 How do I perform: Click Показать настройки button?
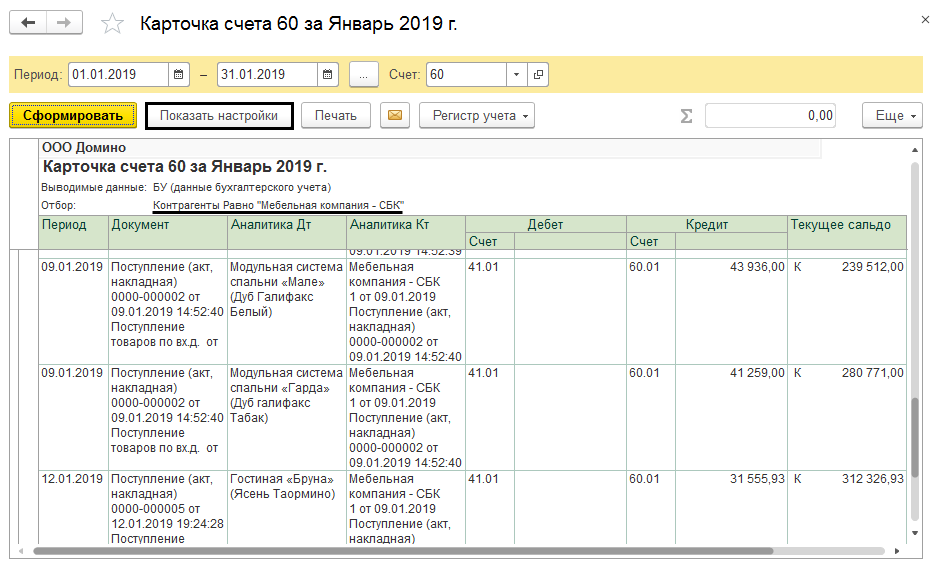[219, 116]
